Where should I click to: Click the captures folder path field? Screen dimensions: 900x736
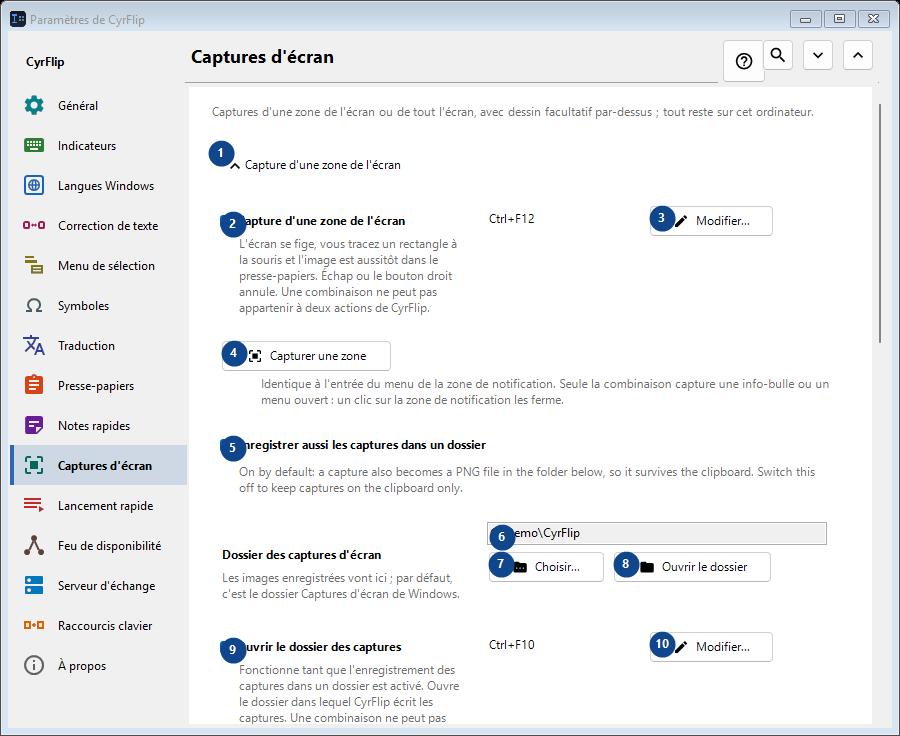657,533
